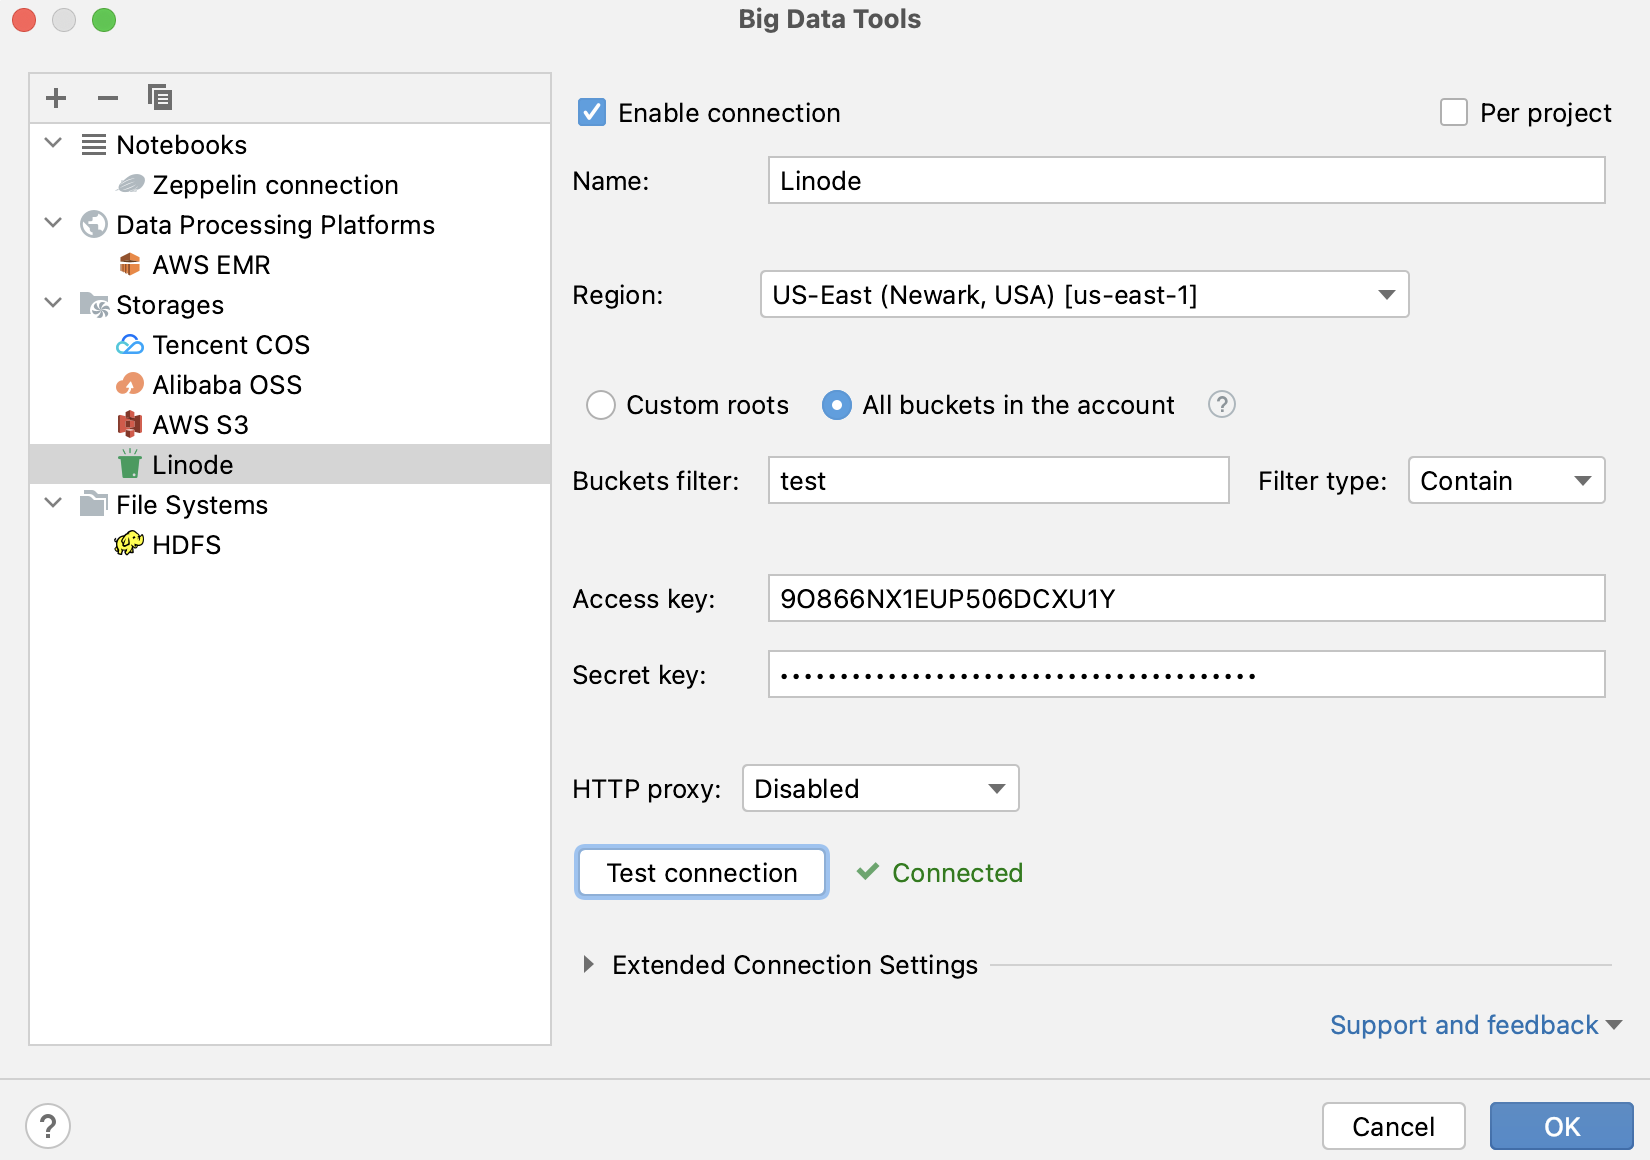Click the AWS EMR icon
Screen dimensions: 1650x1160
click(130, 264)
